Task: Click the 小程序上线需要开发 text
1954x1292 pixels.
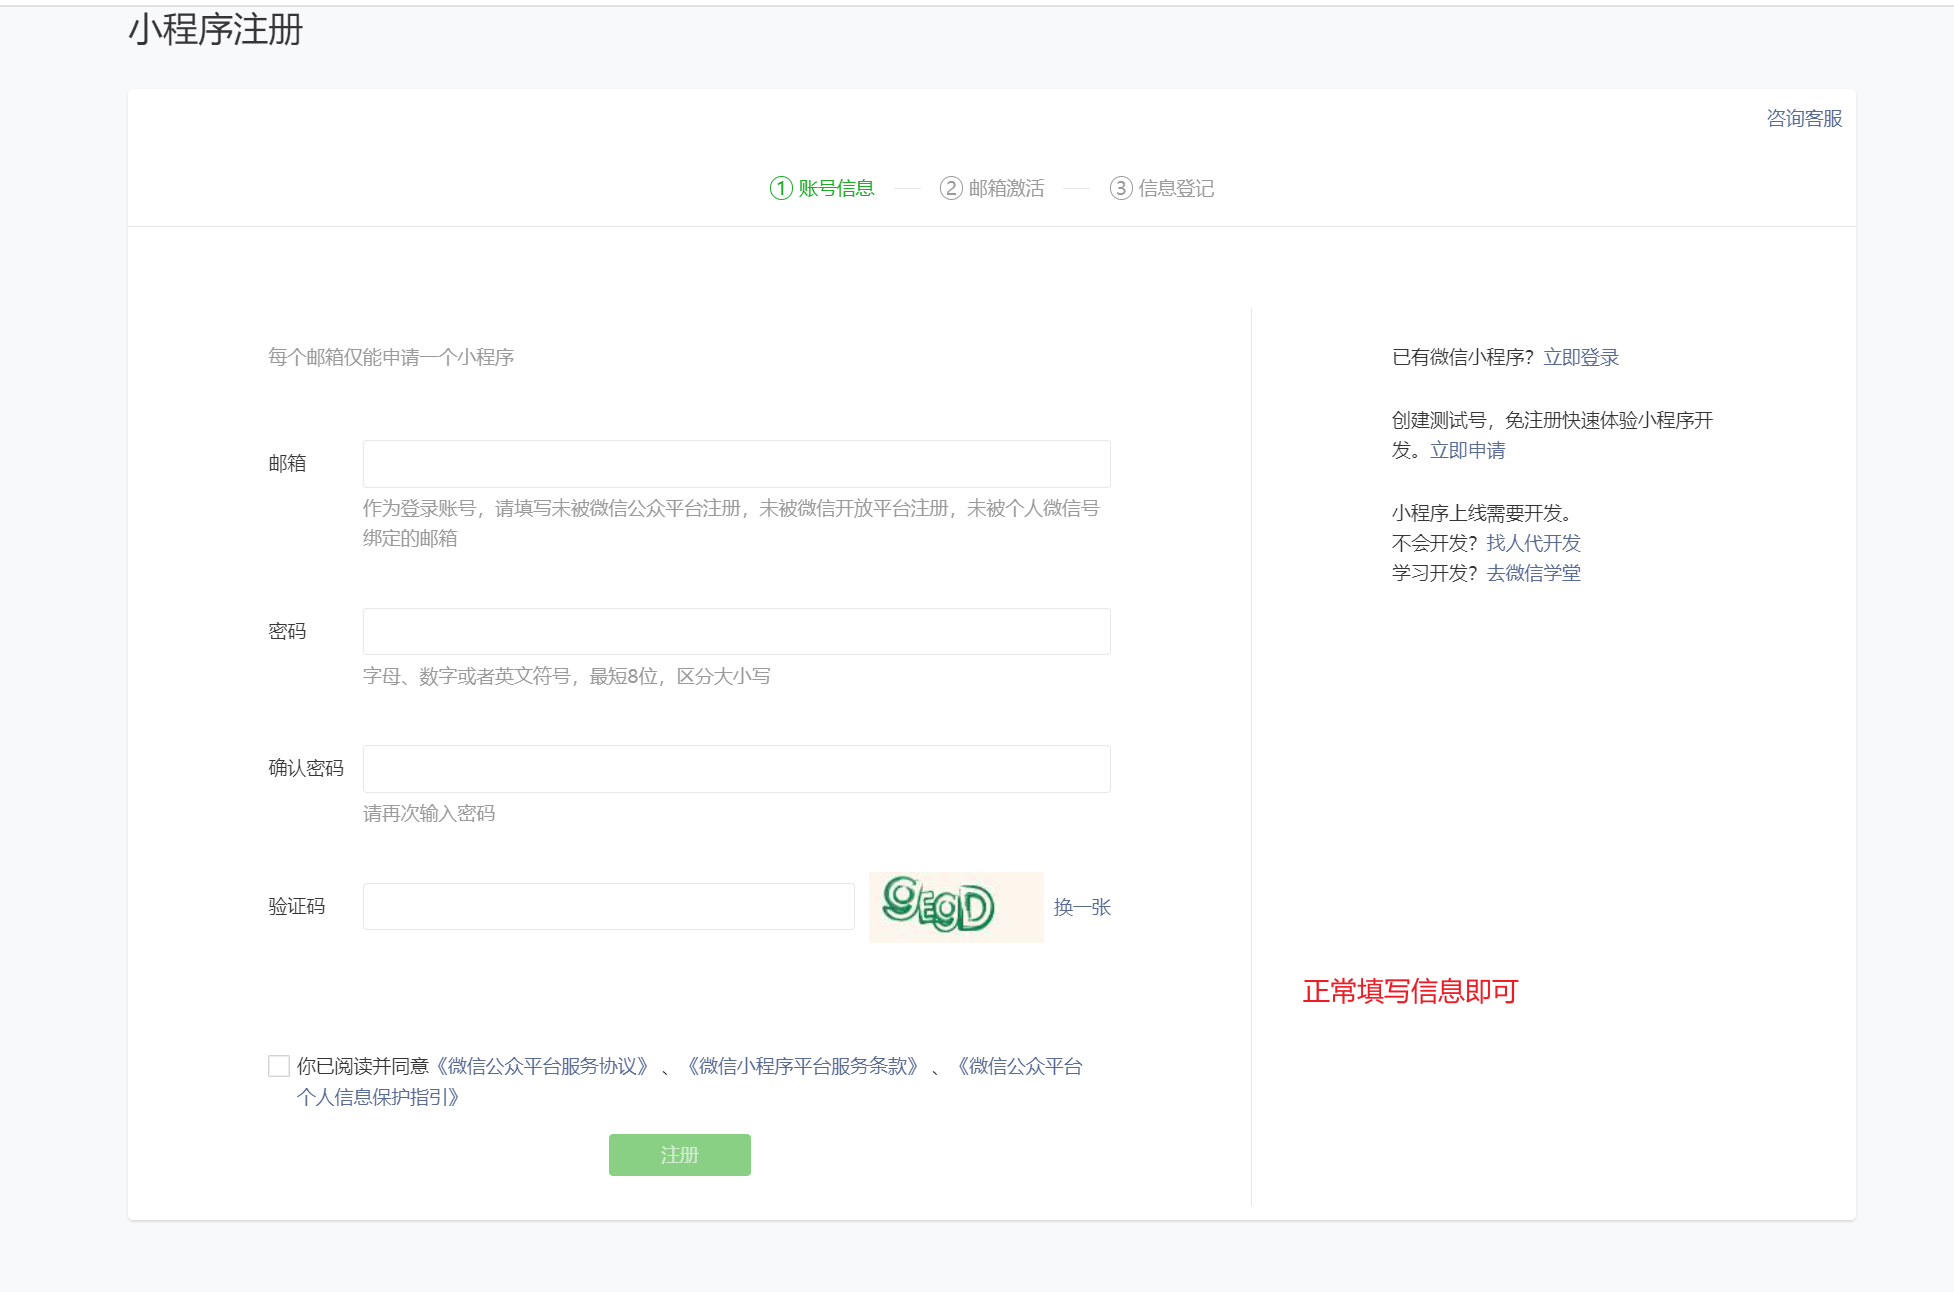Action: [x=1481, y=513]
